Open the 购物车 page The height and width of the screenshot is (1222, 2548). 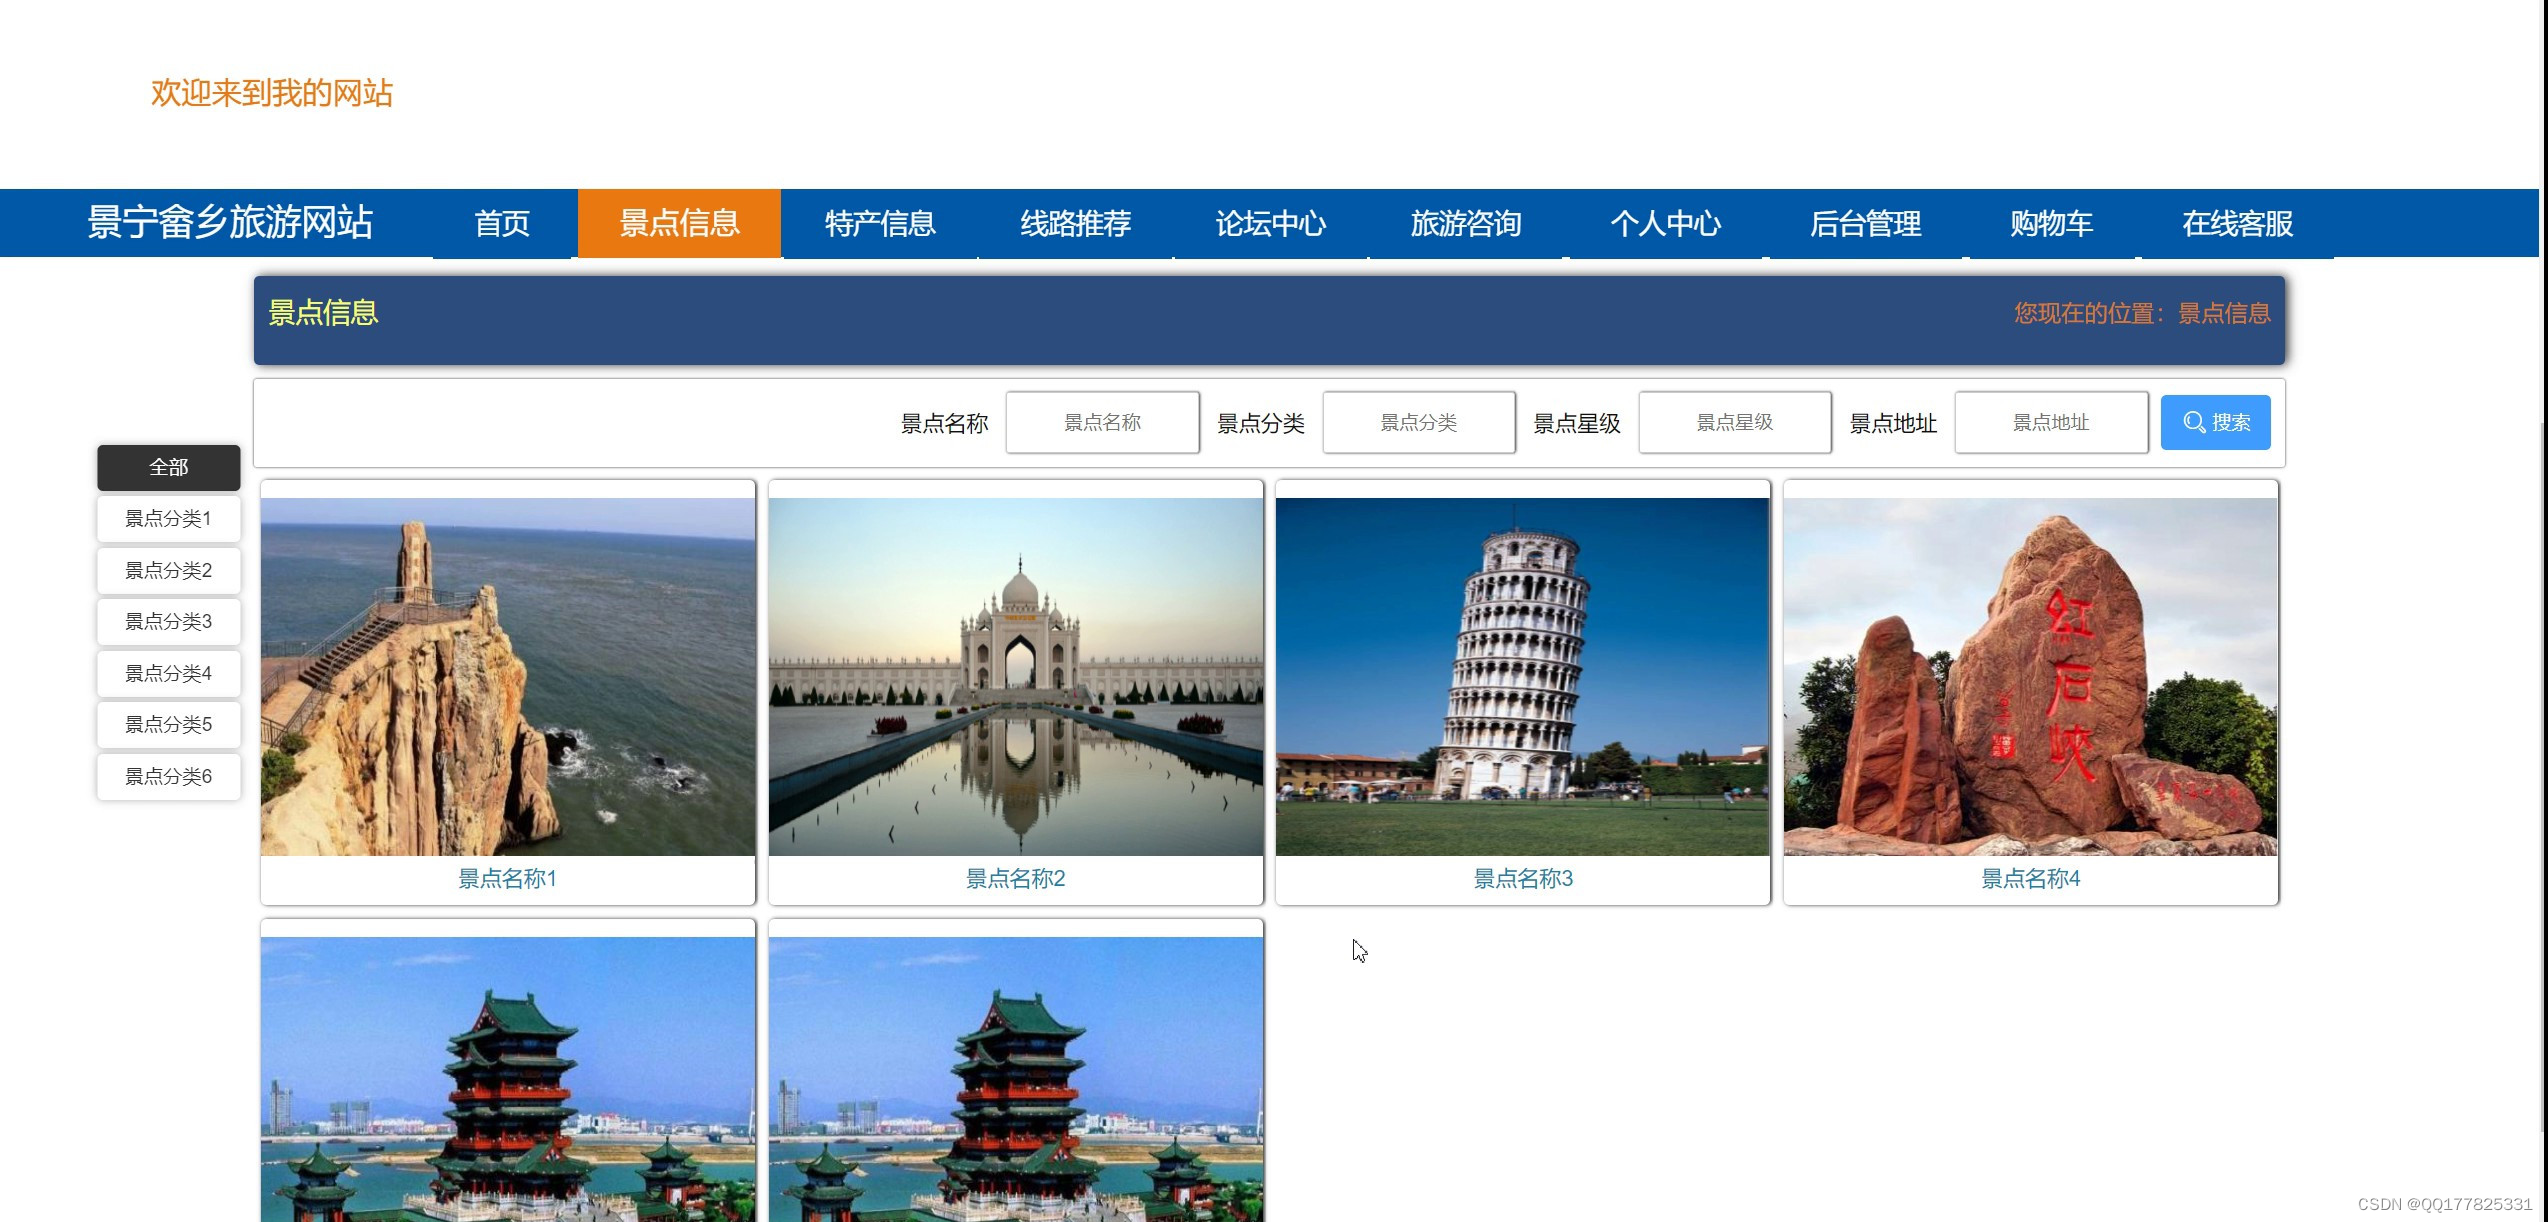(2052, 223)
